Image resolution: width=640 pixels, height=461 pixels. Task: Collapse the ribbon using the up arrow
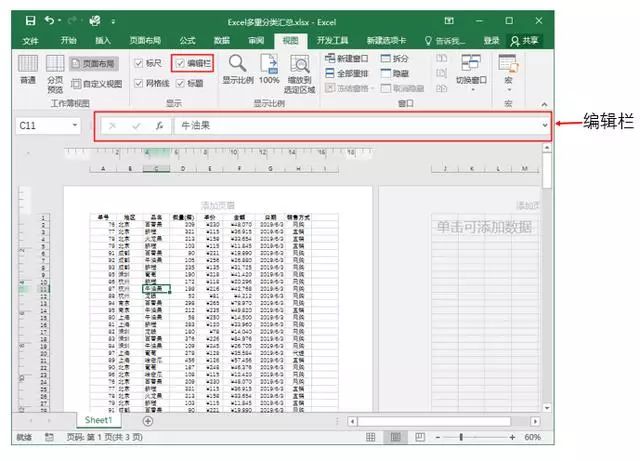(x=544, y=105)
